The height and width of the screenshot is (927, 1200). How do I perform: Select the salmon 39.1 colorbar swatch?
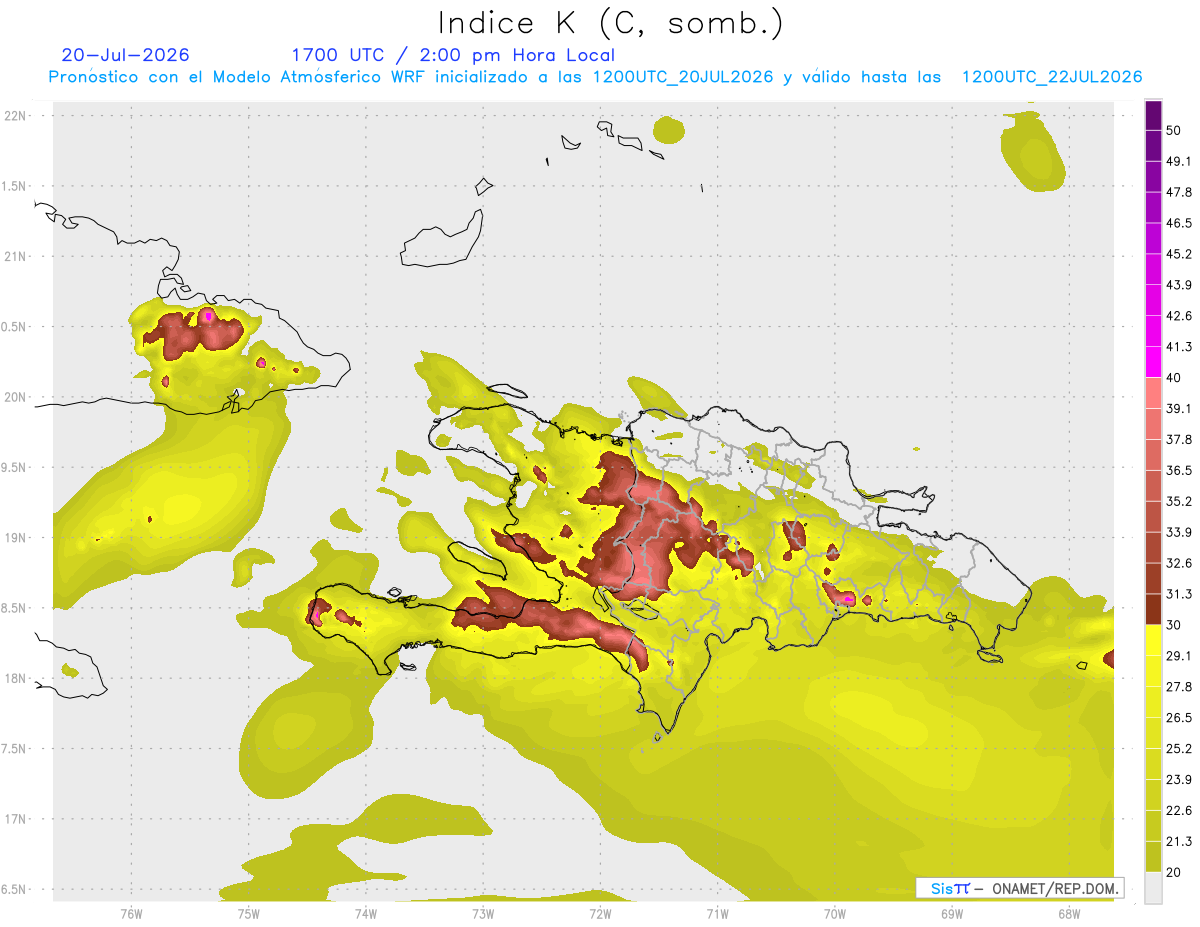point(1153,393)
